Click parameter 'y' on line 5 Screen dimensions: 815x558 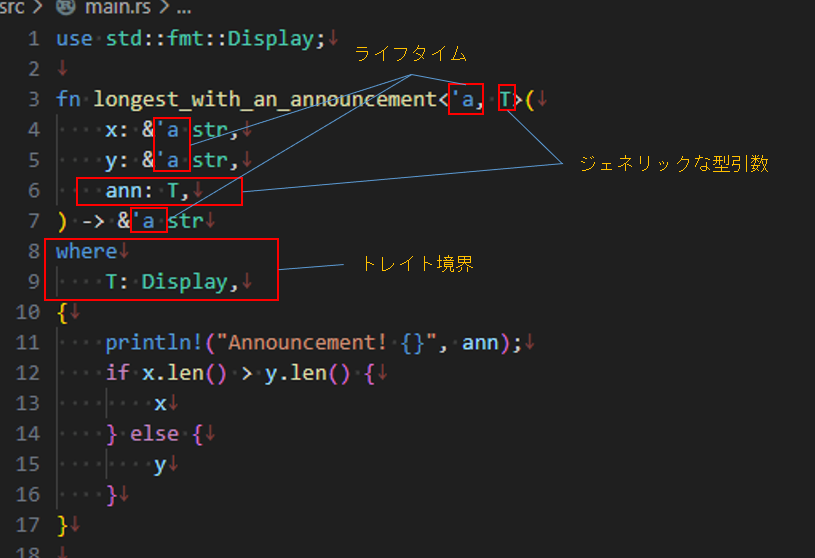tap(111, 162)
